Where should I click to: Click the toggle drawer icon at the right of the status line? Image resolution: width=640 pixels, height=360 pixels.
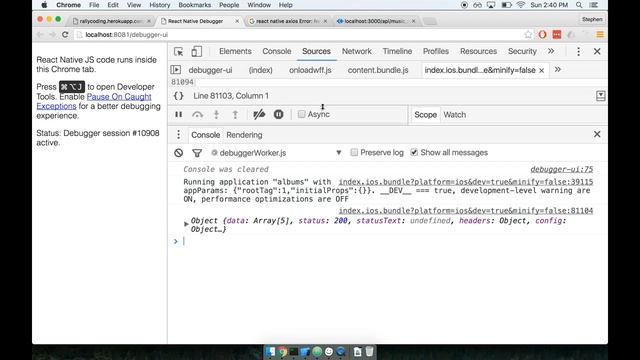(600, 96)
